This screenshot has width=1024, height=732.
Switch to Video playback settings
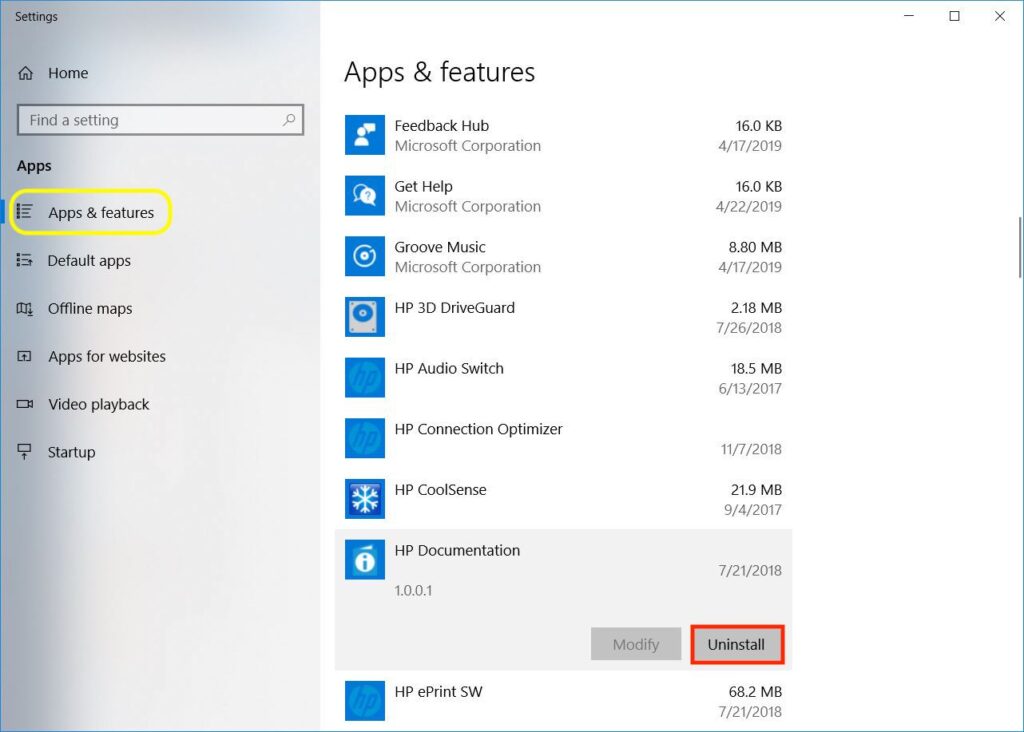(98, 405)
